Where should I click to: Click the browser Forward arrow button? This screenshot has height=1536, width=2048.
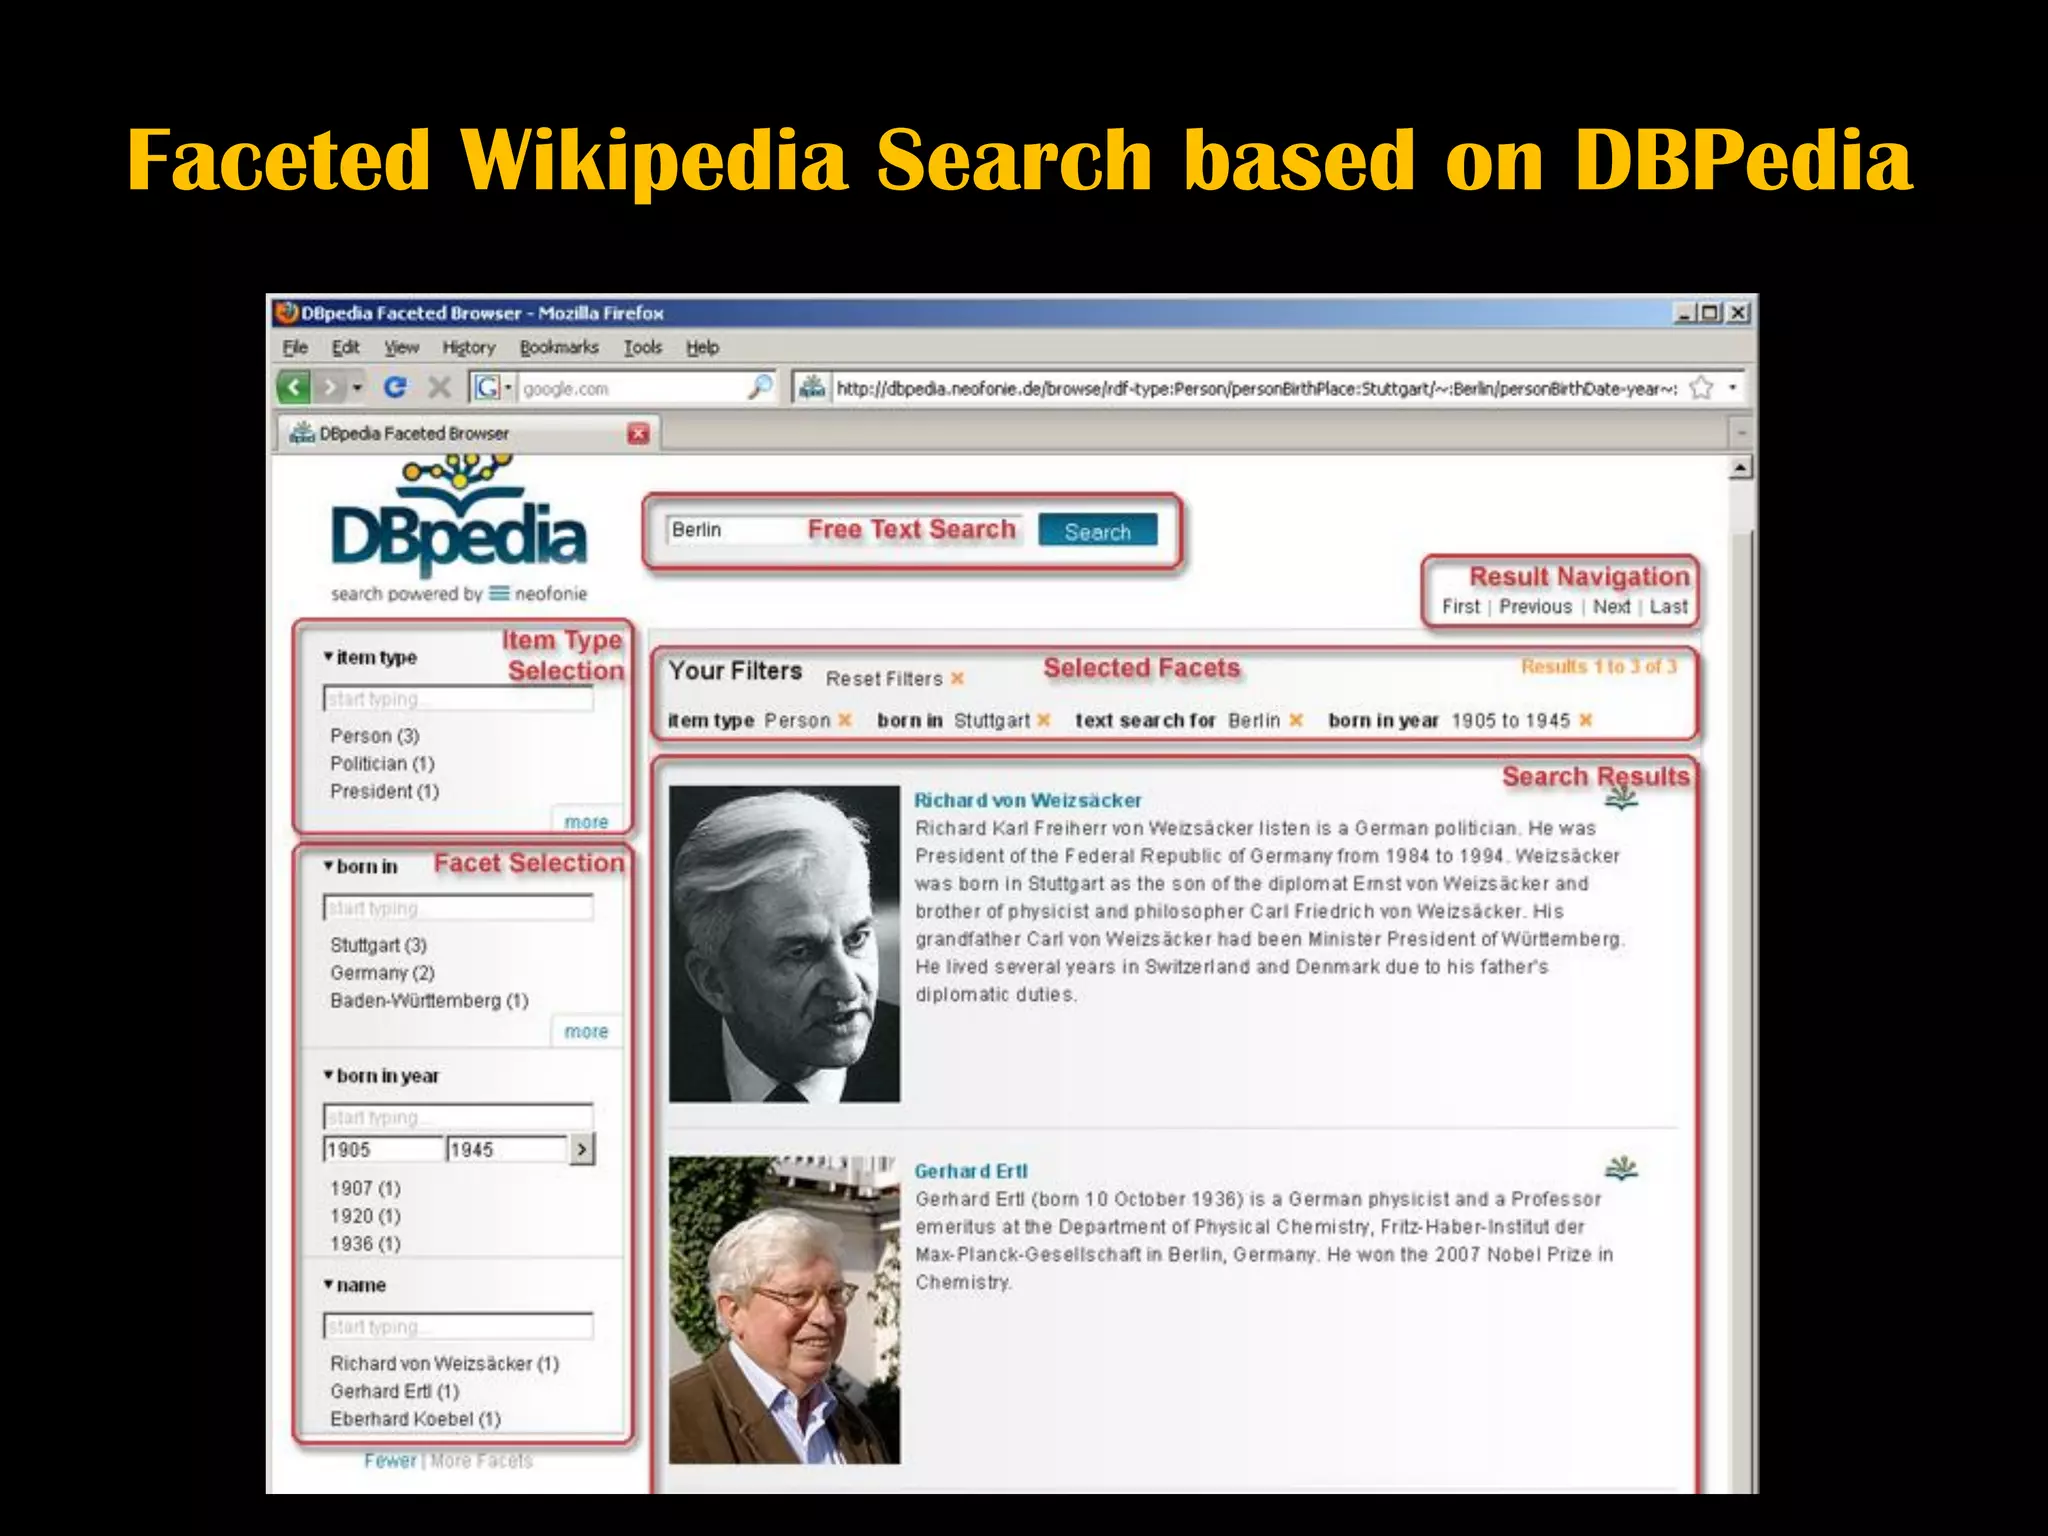point(329,387)
